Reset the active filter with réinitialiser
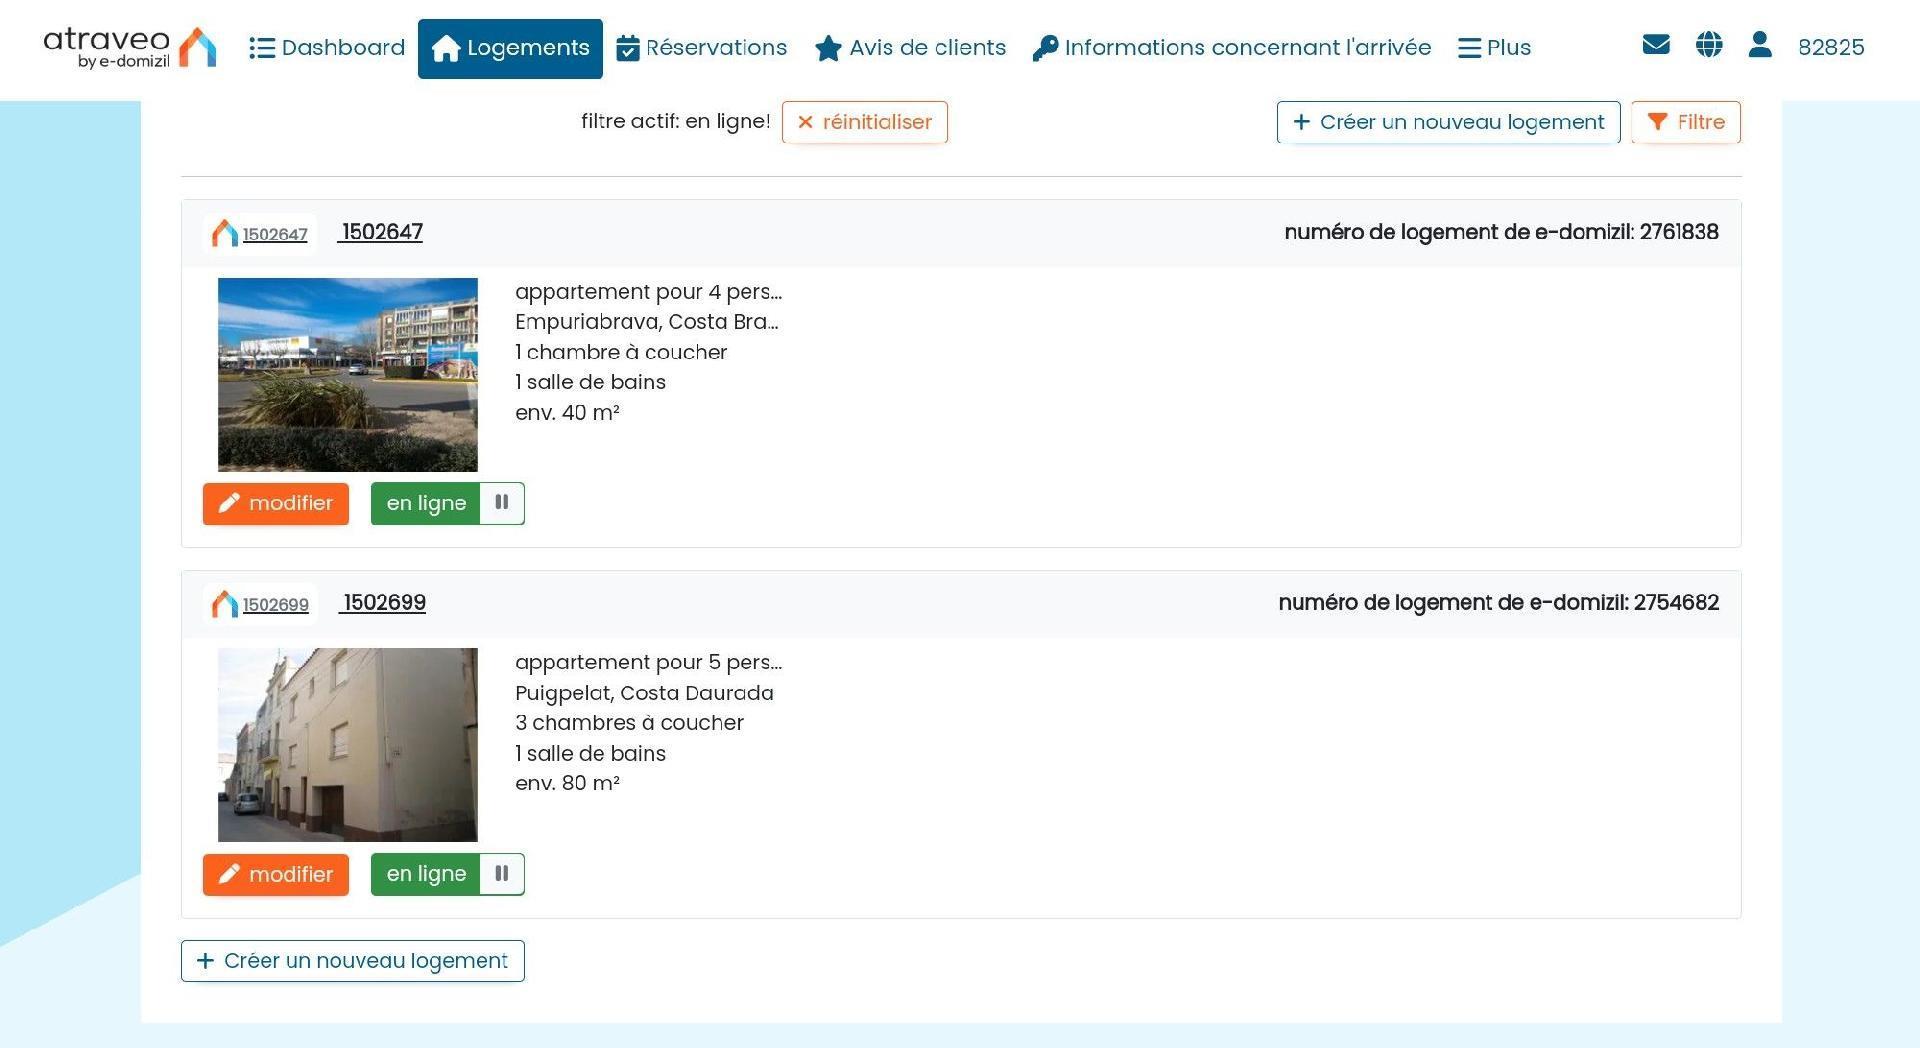The width and height of the screenshot is (1920, 1048). (865, 122)
